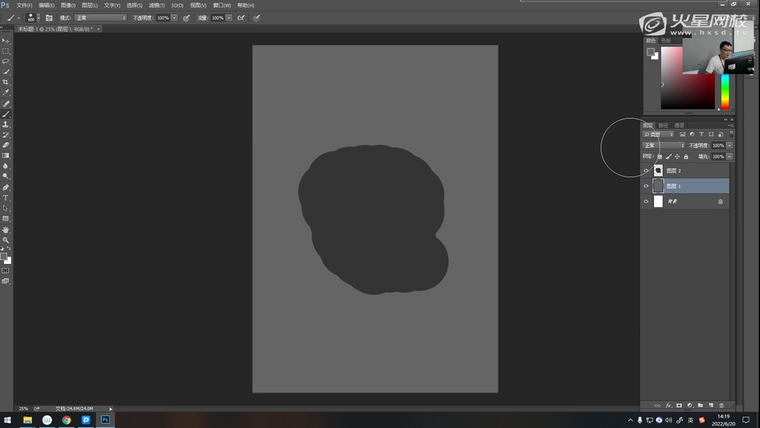760x428 pixels.
Task: Select the Lasso tool
Action: click(5, 61)
